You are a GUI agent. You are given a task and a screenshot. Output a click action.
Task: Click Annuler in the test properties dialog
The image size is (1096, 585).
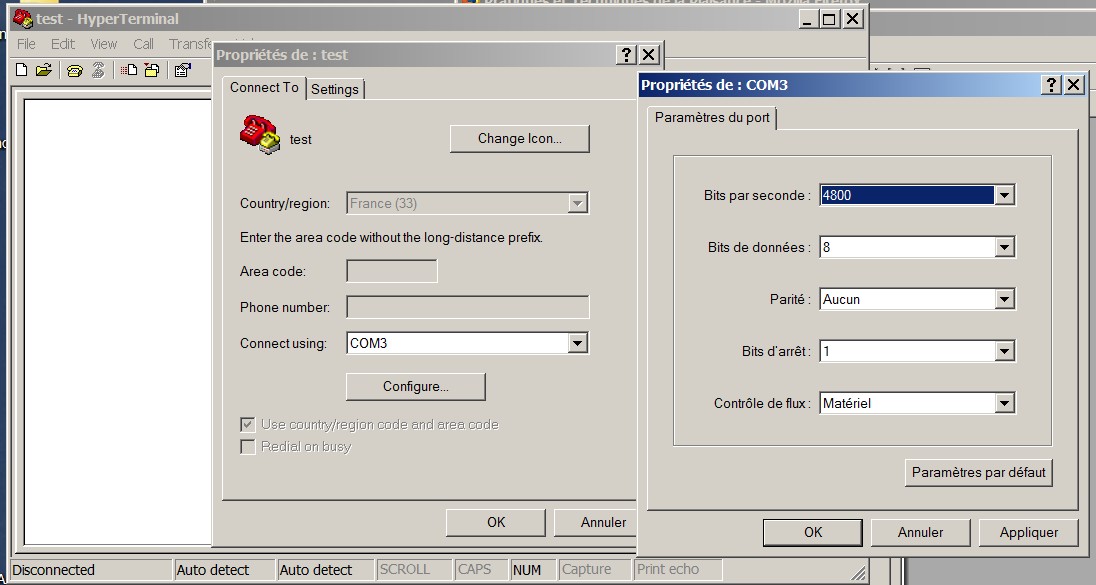pos(596,522)
